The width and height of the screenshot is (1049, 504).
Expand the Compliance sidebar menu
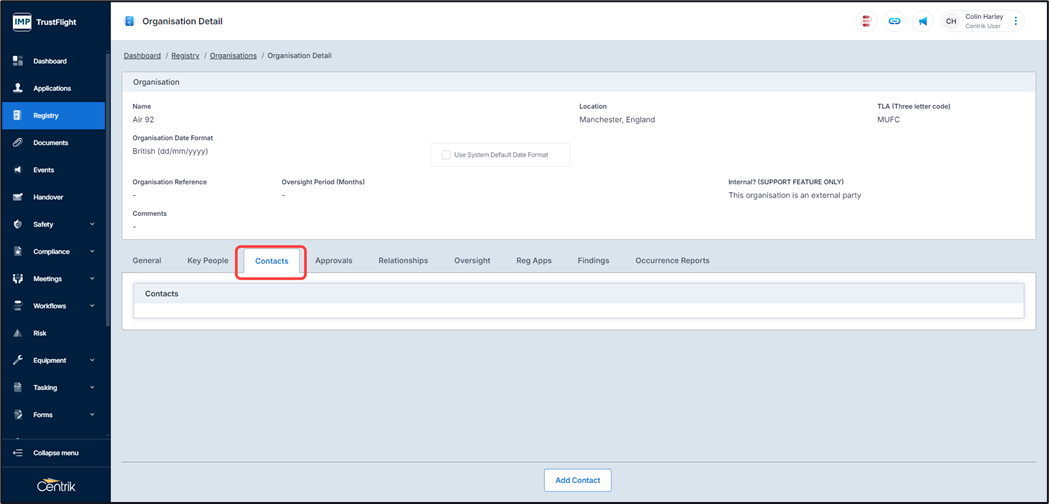pos(54,252)
